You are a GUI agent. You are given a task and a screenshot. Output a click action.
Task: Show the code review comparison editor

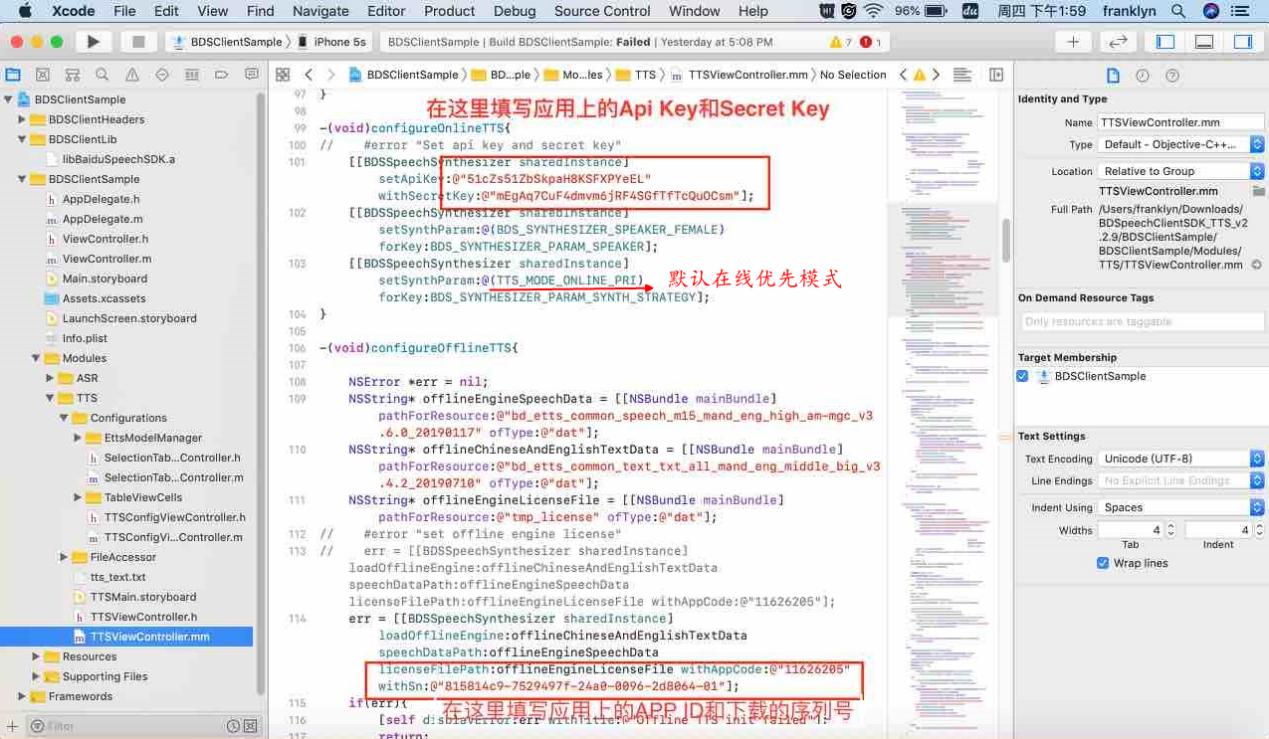(1117, 42)
